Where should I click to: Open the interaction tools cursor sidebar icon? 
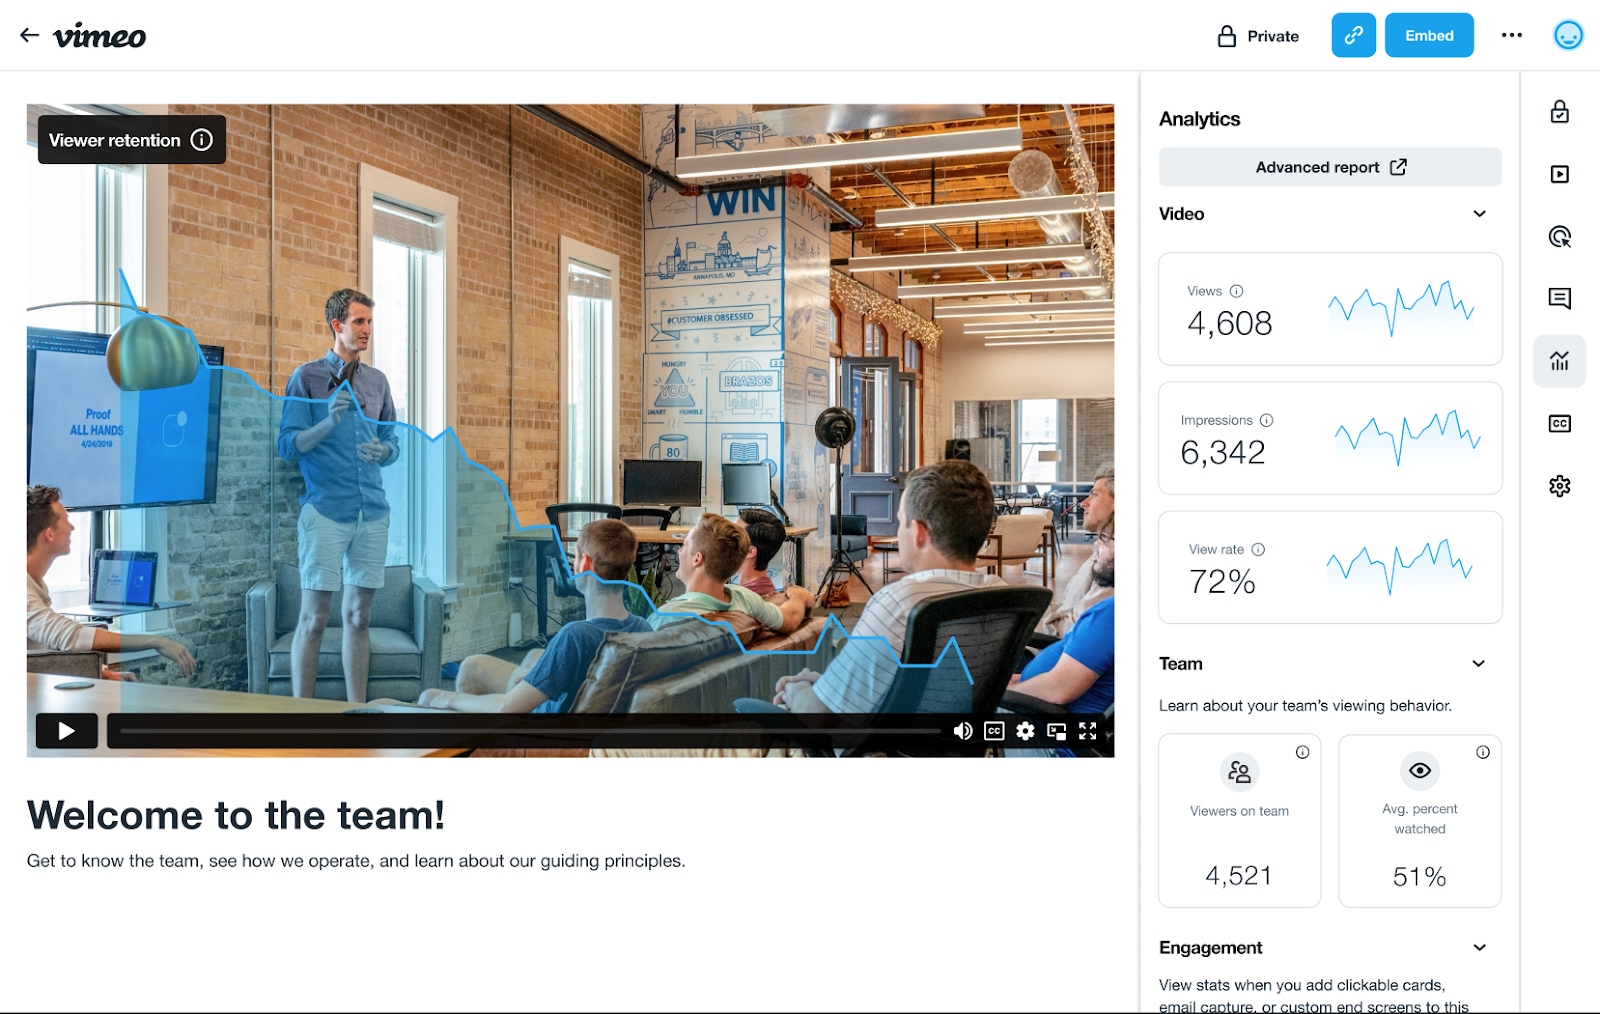click(x=1559, y=237)
